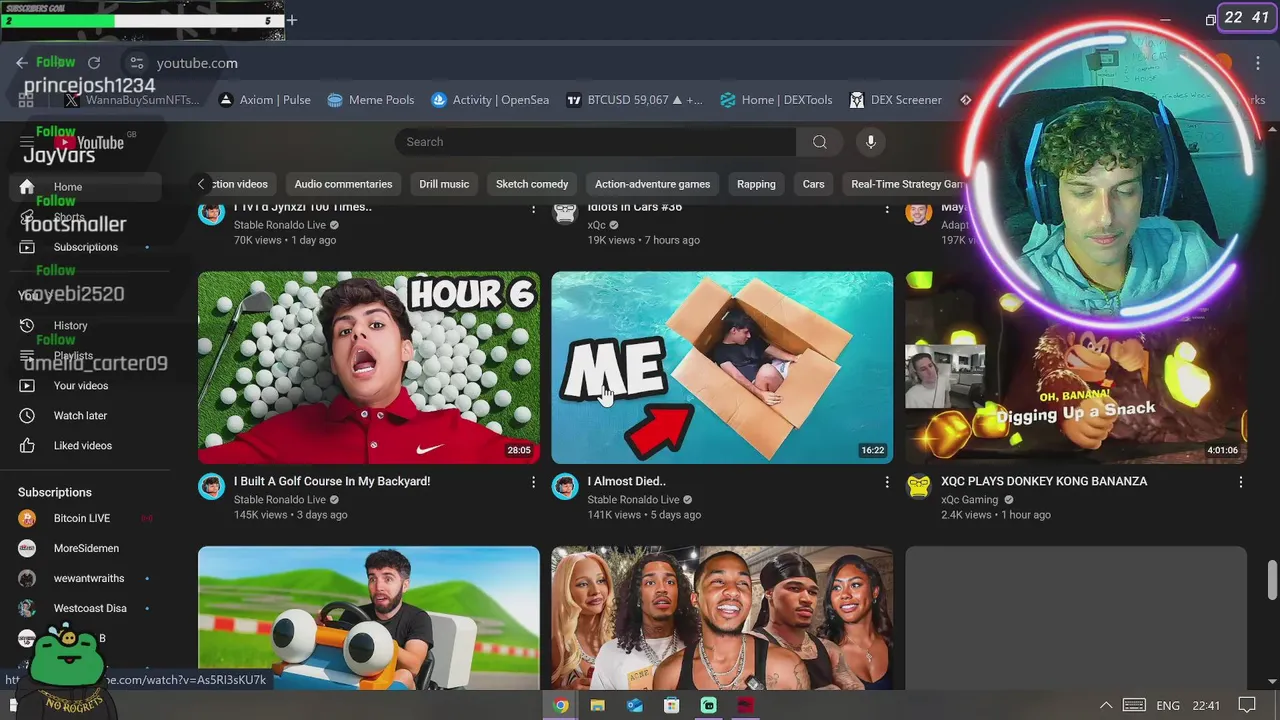
Task: Open a new browser tab with plus
Action: [x=291, y=20]
